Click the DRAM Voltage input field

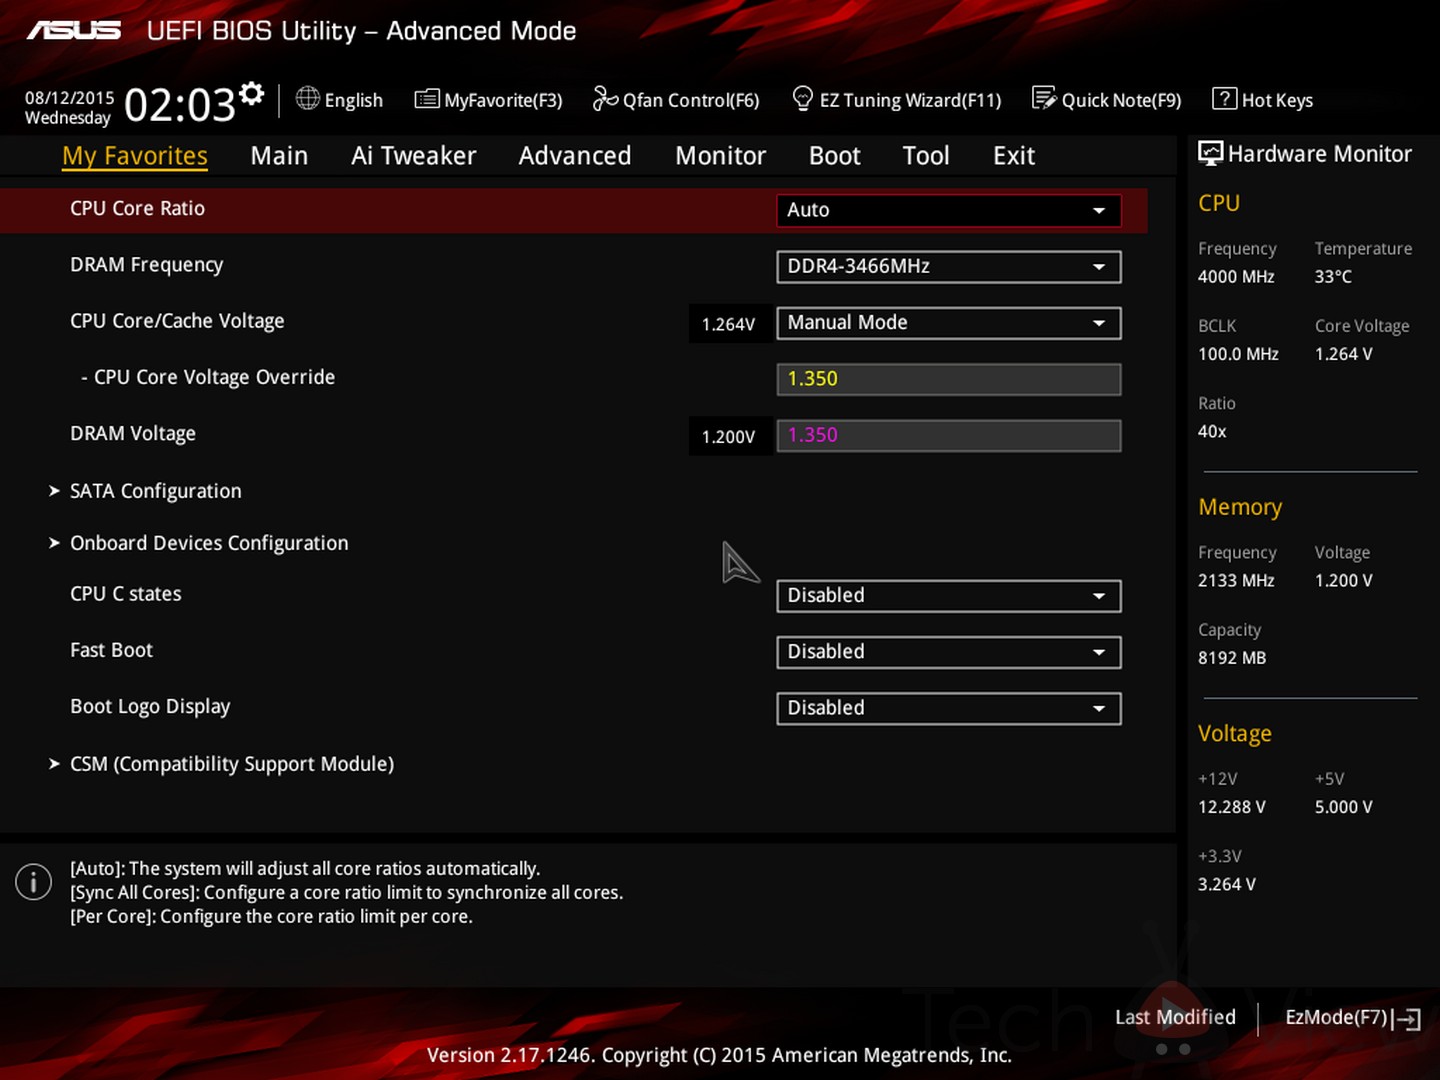tap(948, 435)
